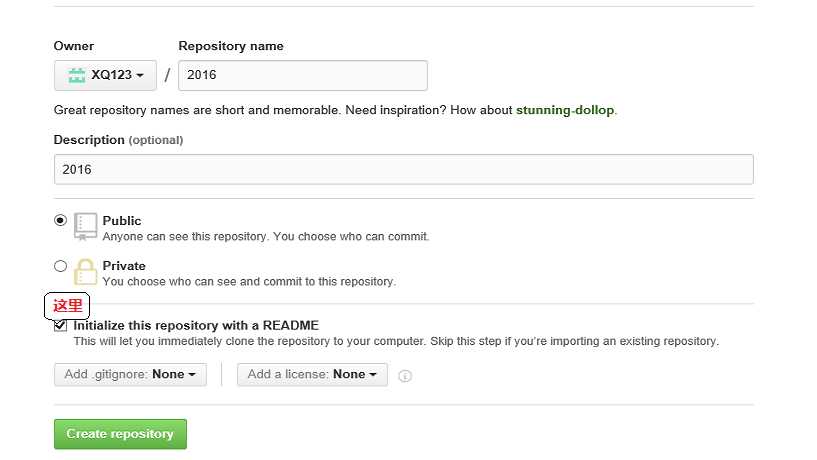Screen dimensions: 817x460
Task: Open the Owner dropdown caret next to XQ123
Action: tap(140, 76)
